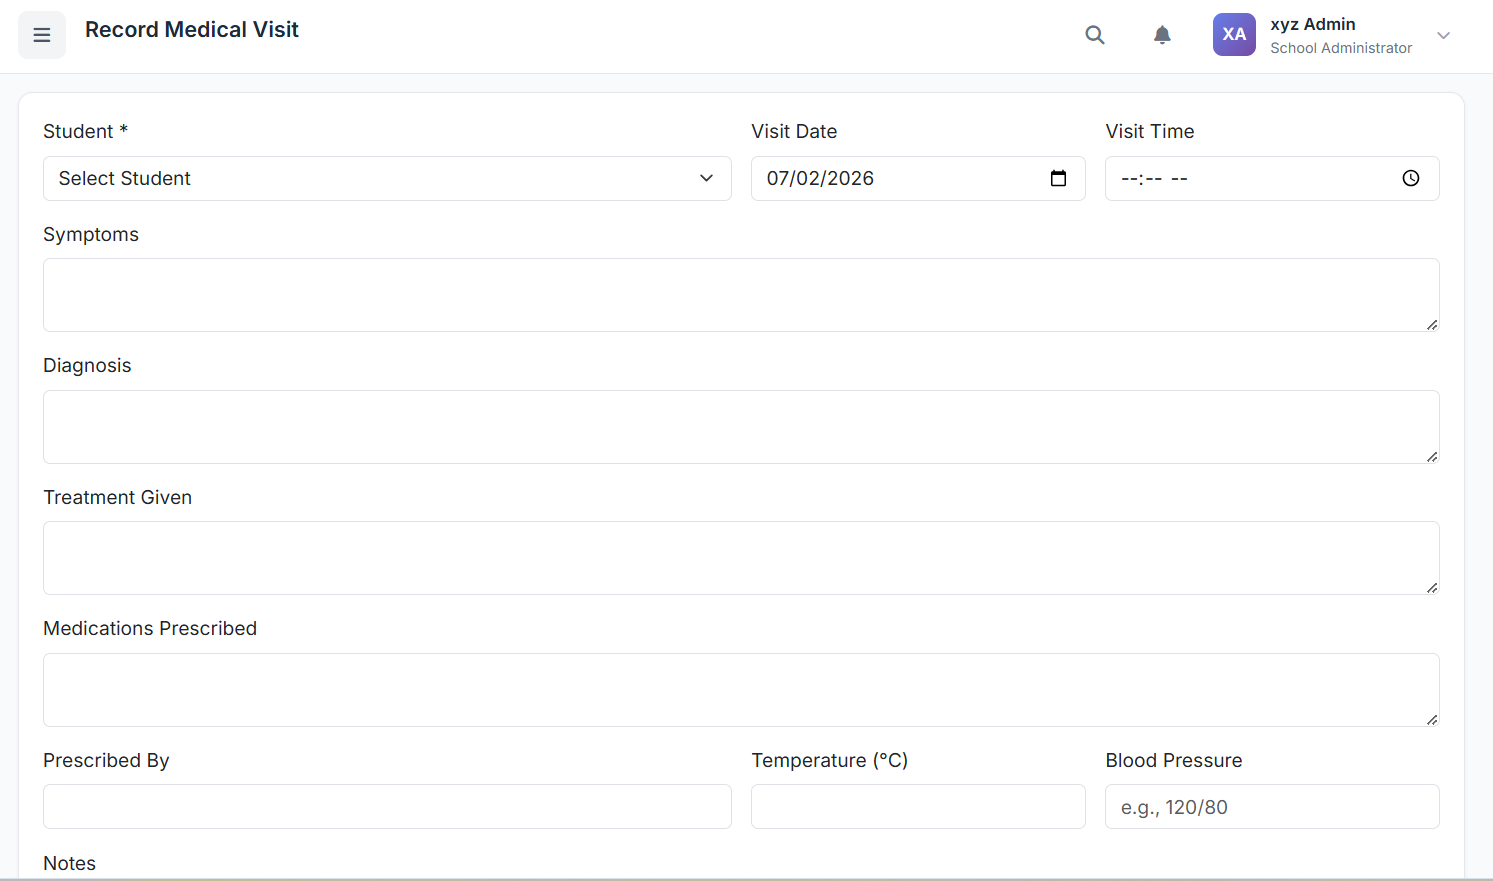The height and width of the screenshot is (881, 1493).
Task: Open the Visit Date calendar picker icon
Action: point(1058,178)
